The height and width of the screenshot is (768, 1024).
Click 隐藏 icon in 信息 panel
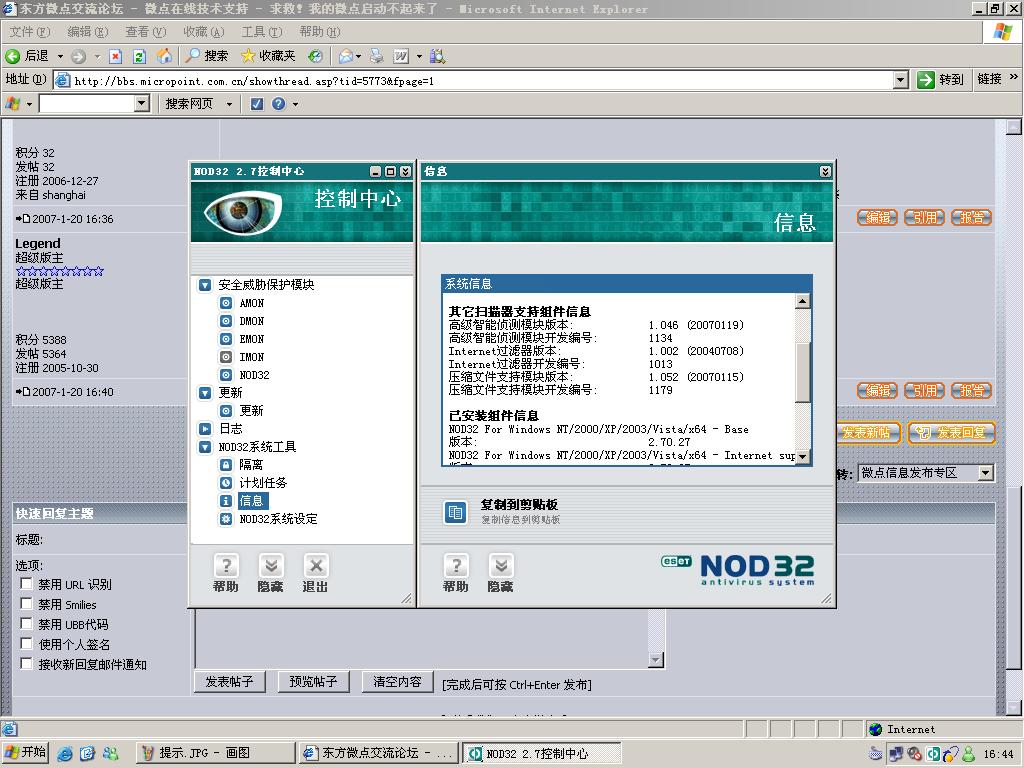501,565
